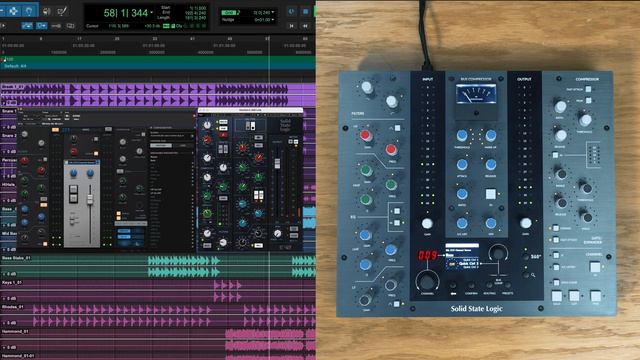Click the left blue knob in the gray compressor window
Image resolution: width=640 pixels, height=360 pixels.
click(x=73, y=173)
